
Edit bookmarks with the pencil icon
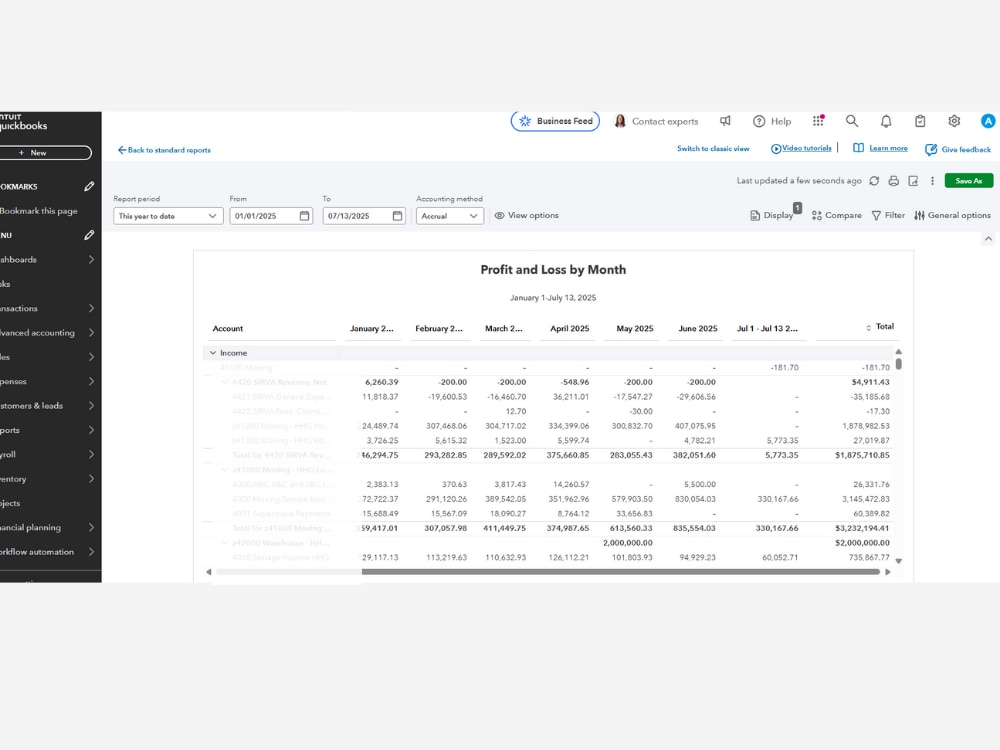(89, 186)
